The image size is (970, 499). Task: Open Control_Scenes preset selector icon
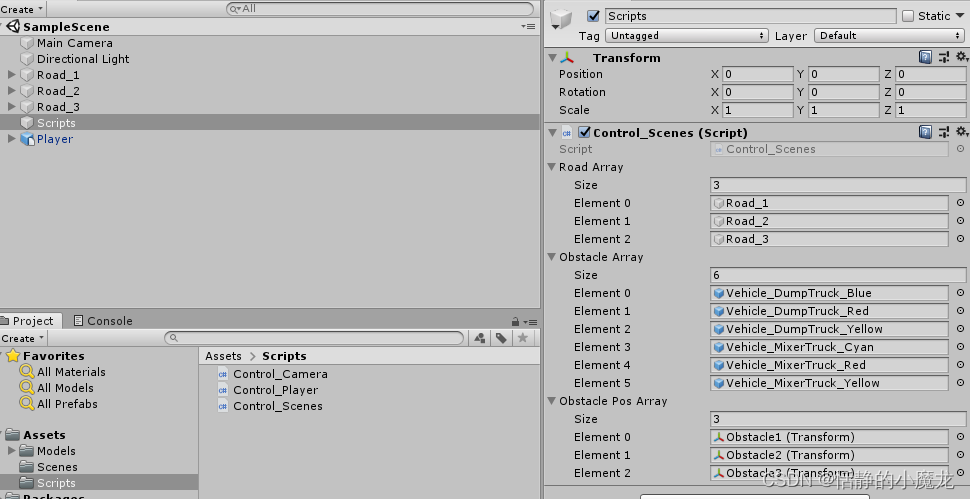point(944,132)
